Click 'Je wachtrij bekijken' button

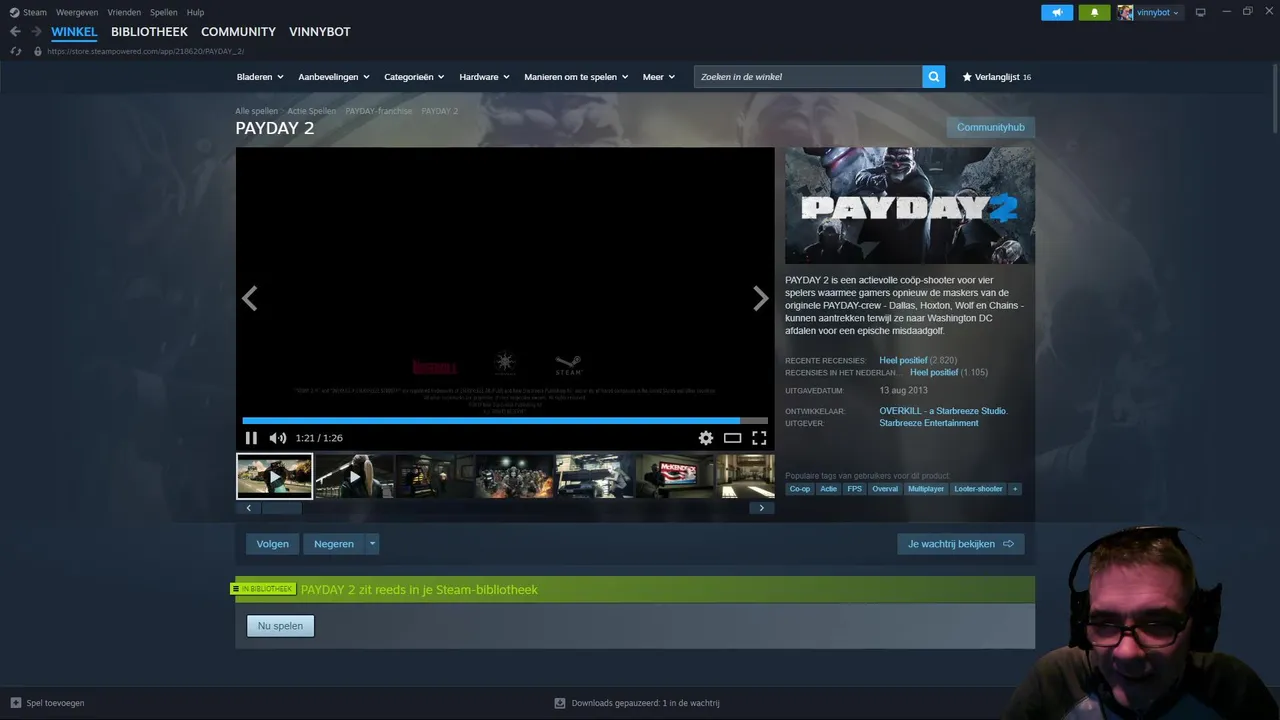click(960, 544)
